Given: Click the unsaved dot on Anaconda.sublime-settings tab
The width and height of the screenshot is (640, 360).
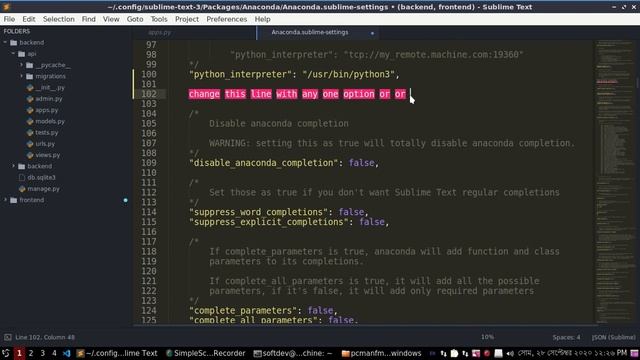Looking at the screenshot, I should pos(372,33).
